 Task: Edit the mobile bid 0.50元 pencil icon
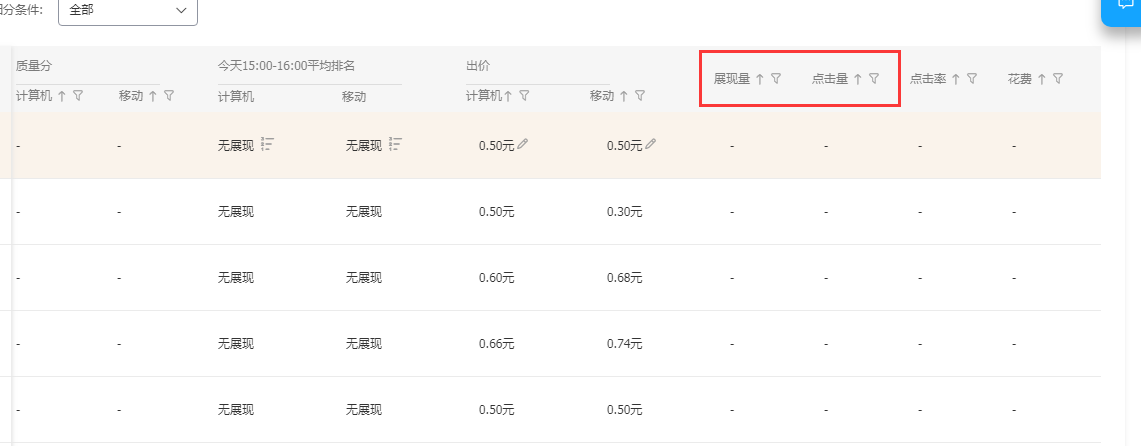[651, 145]
